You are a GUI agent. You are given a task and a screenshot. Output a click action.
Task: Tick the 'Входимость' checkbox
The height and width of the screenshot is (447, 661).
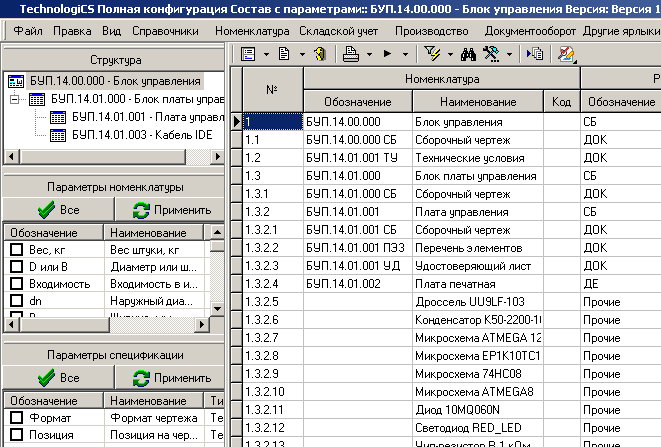tap(16, 283)
